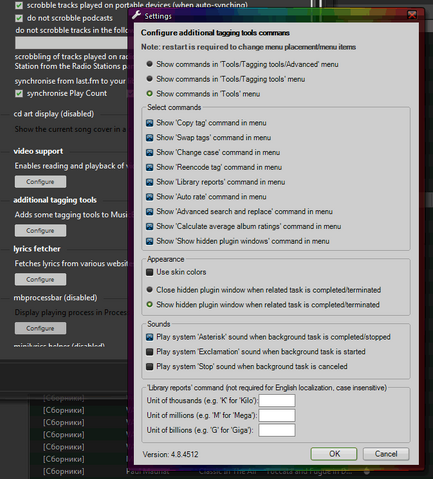The width and height of the screenshot is (433, 479).
Task: Open Configure under lyrics fetcher
Action: pos(40,279)
